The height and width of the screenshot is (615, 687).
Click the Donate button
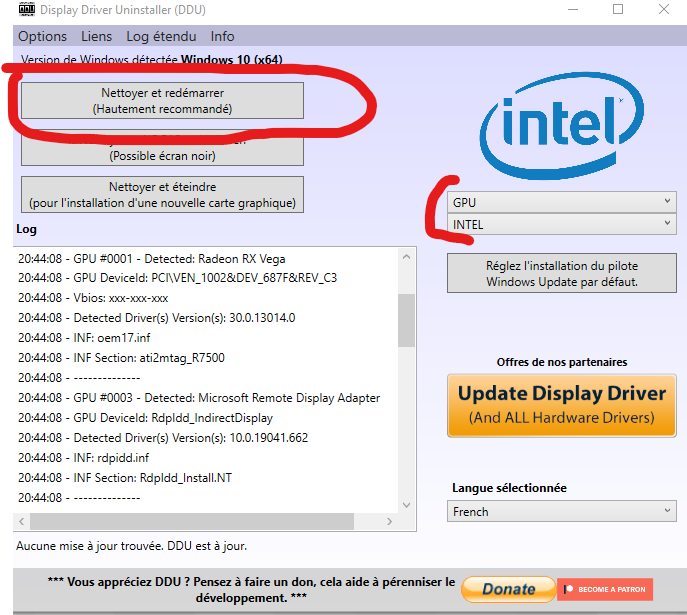pos(508,589)
